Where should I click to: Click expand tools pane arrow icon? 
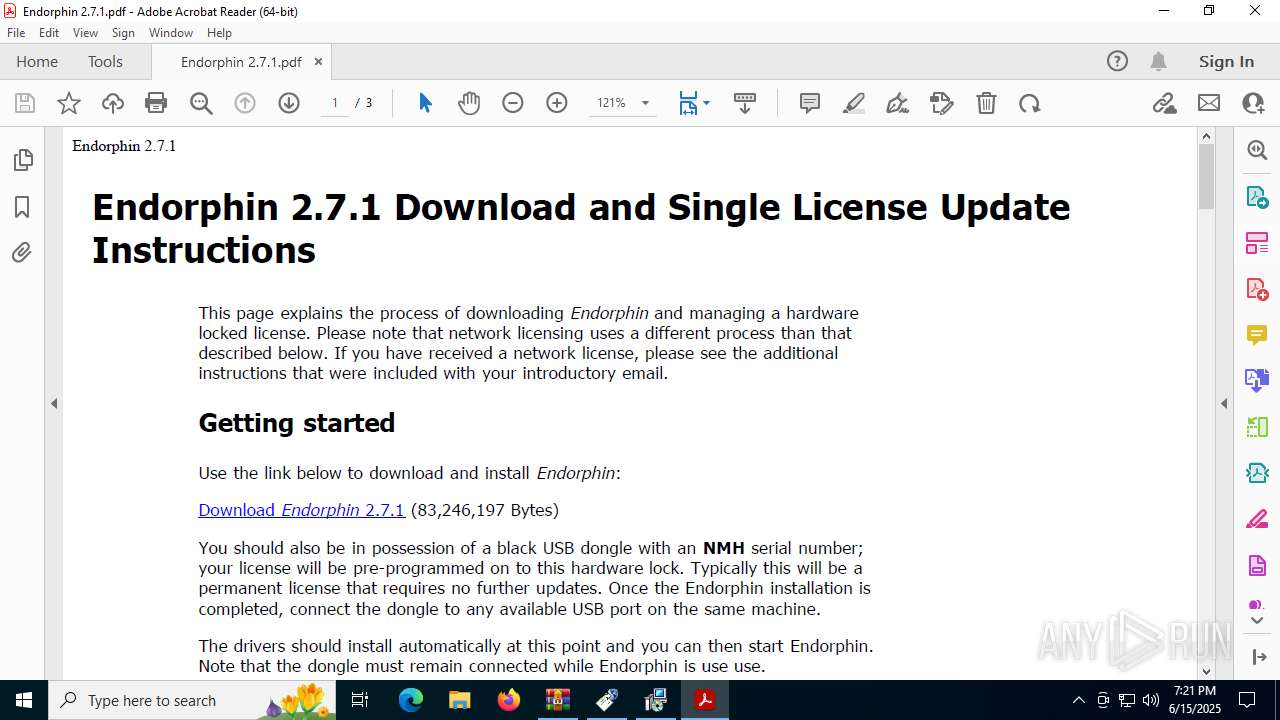pyautogui.click(x=1257, y=657)
